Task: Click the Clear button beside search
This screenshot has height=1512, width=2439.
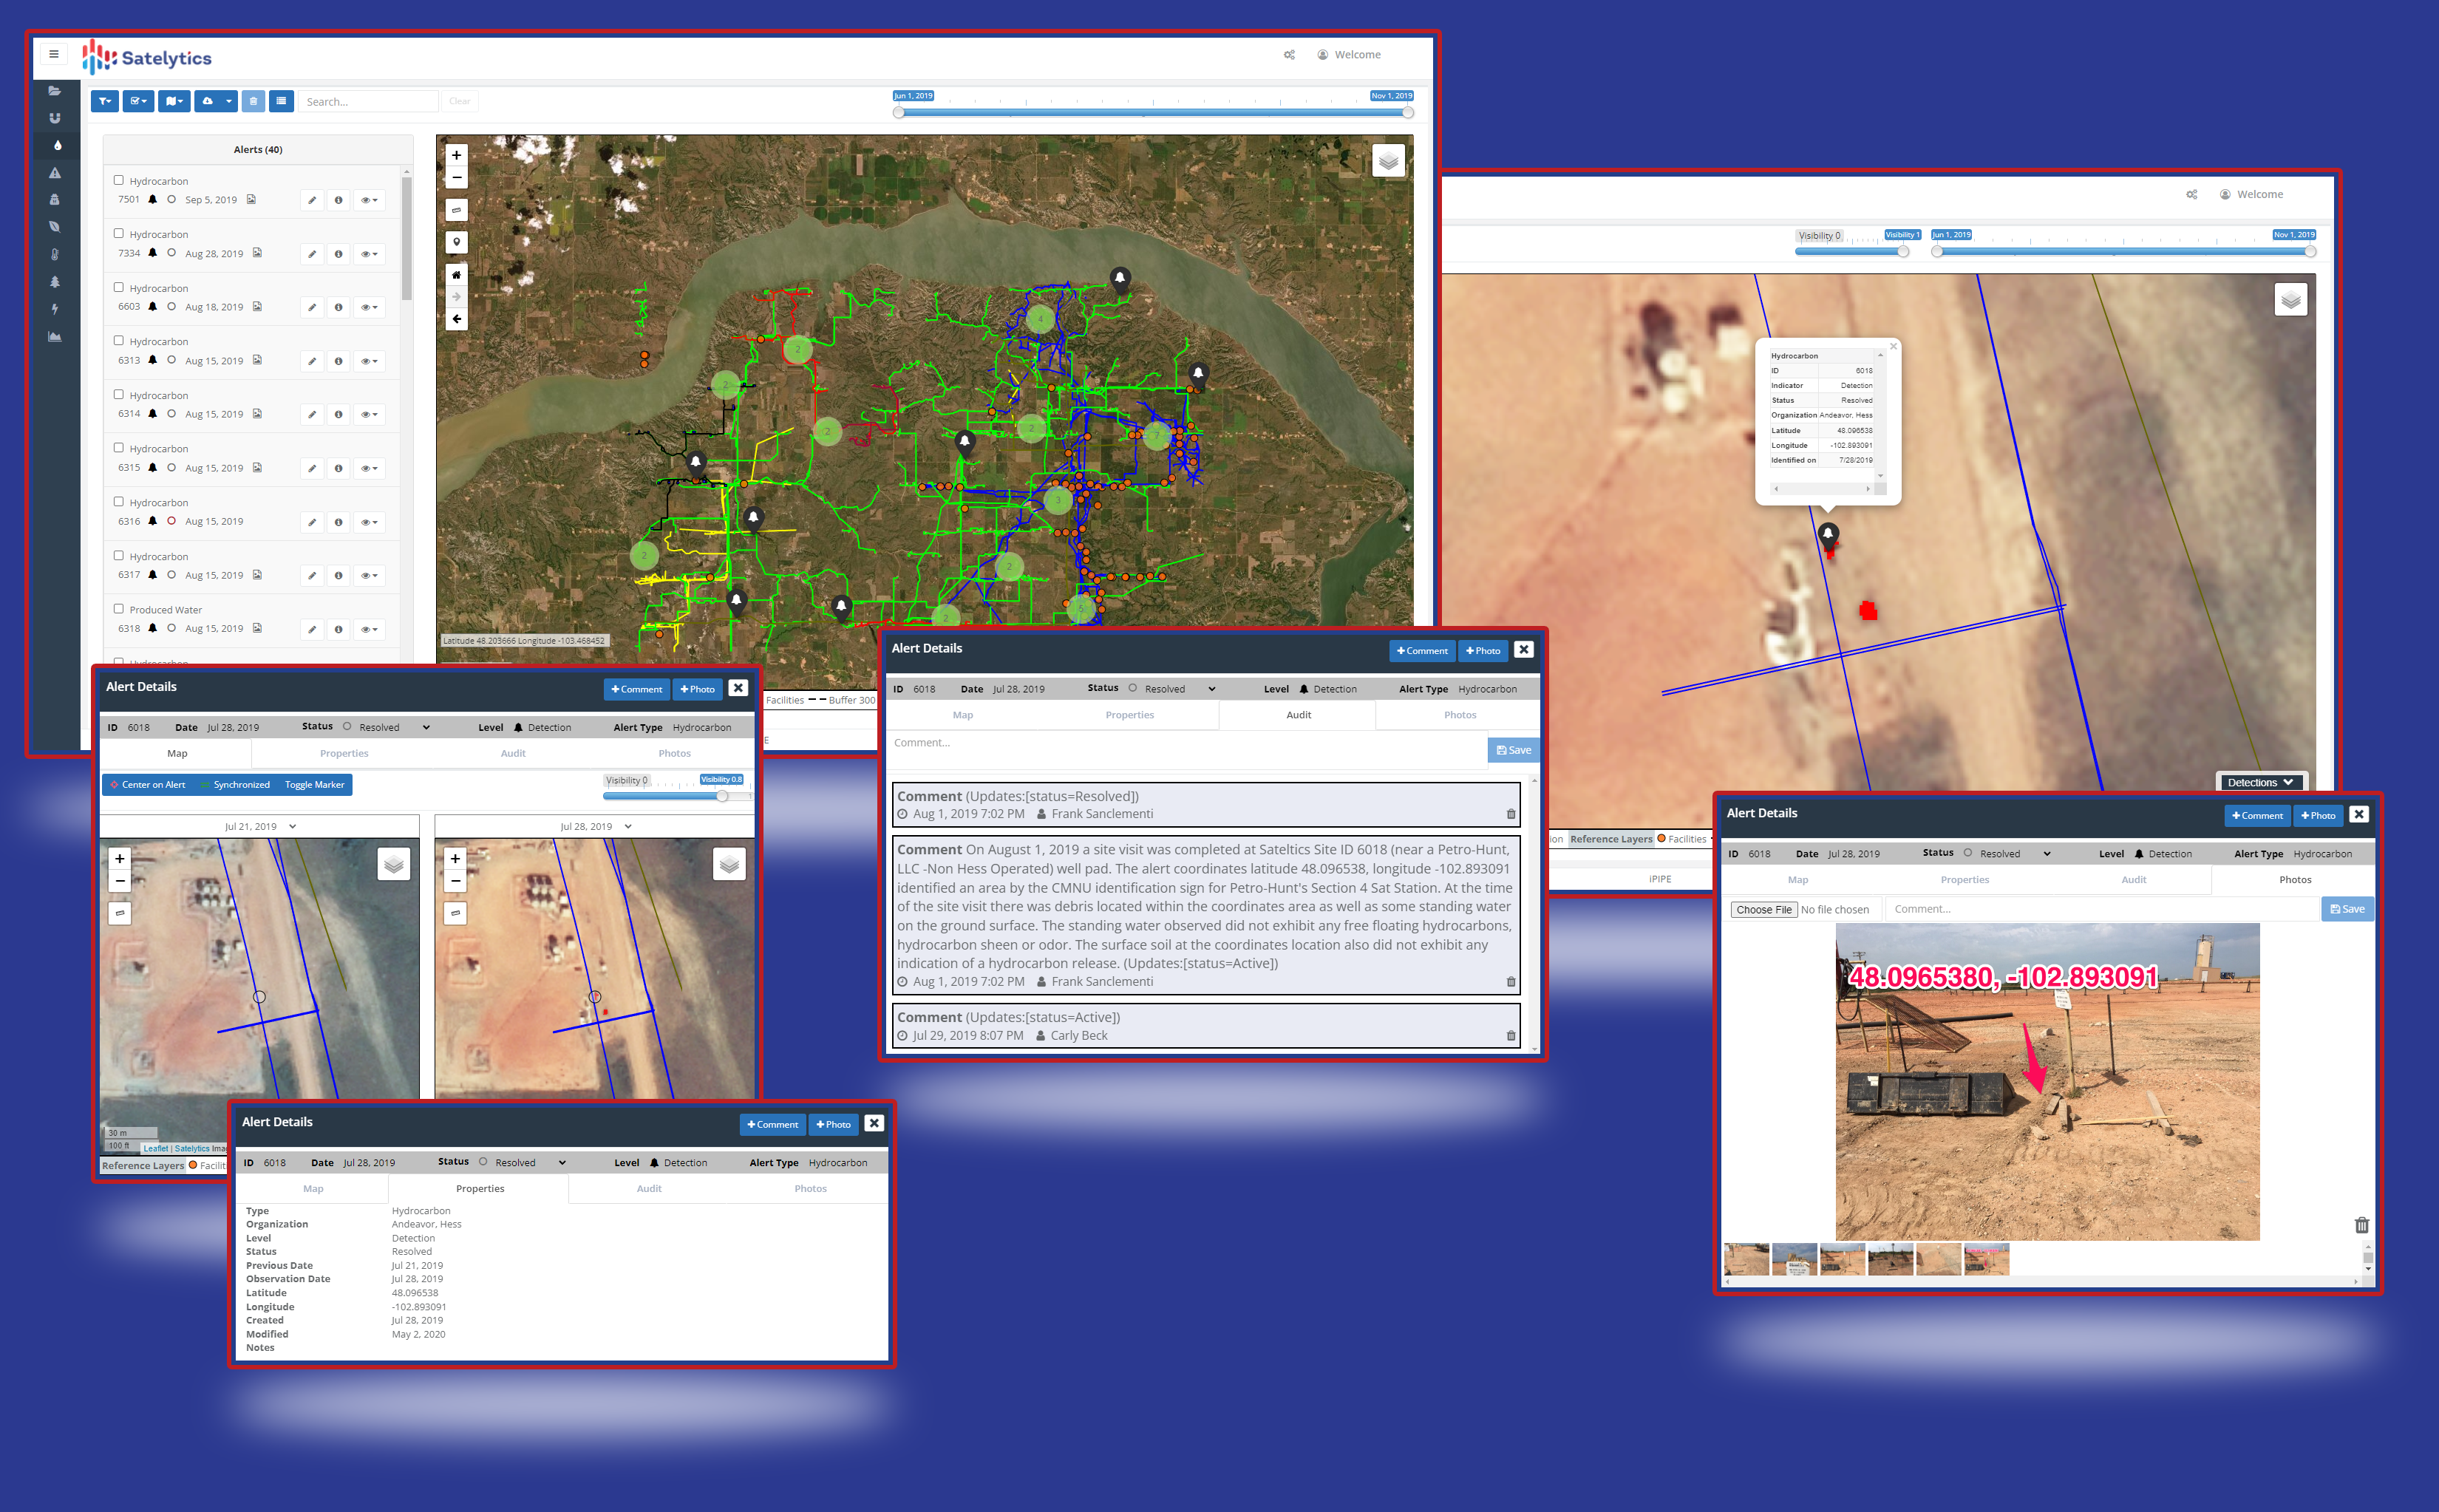Action: coord(459,101)
